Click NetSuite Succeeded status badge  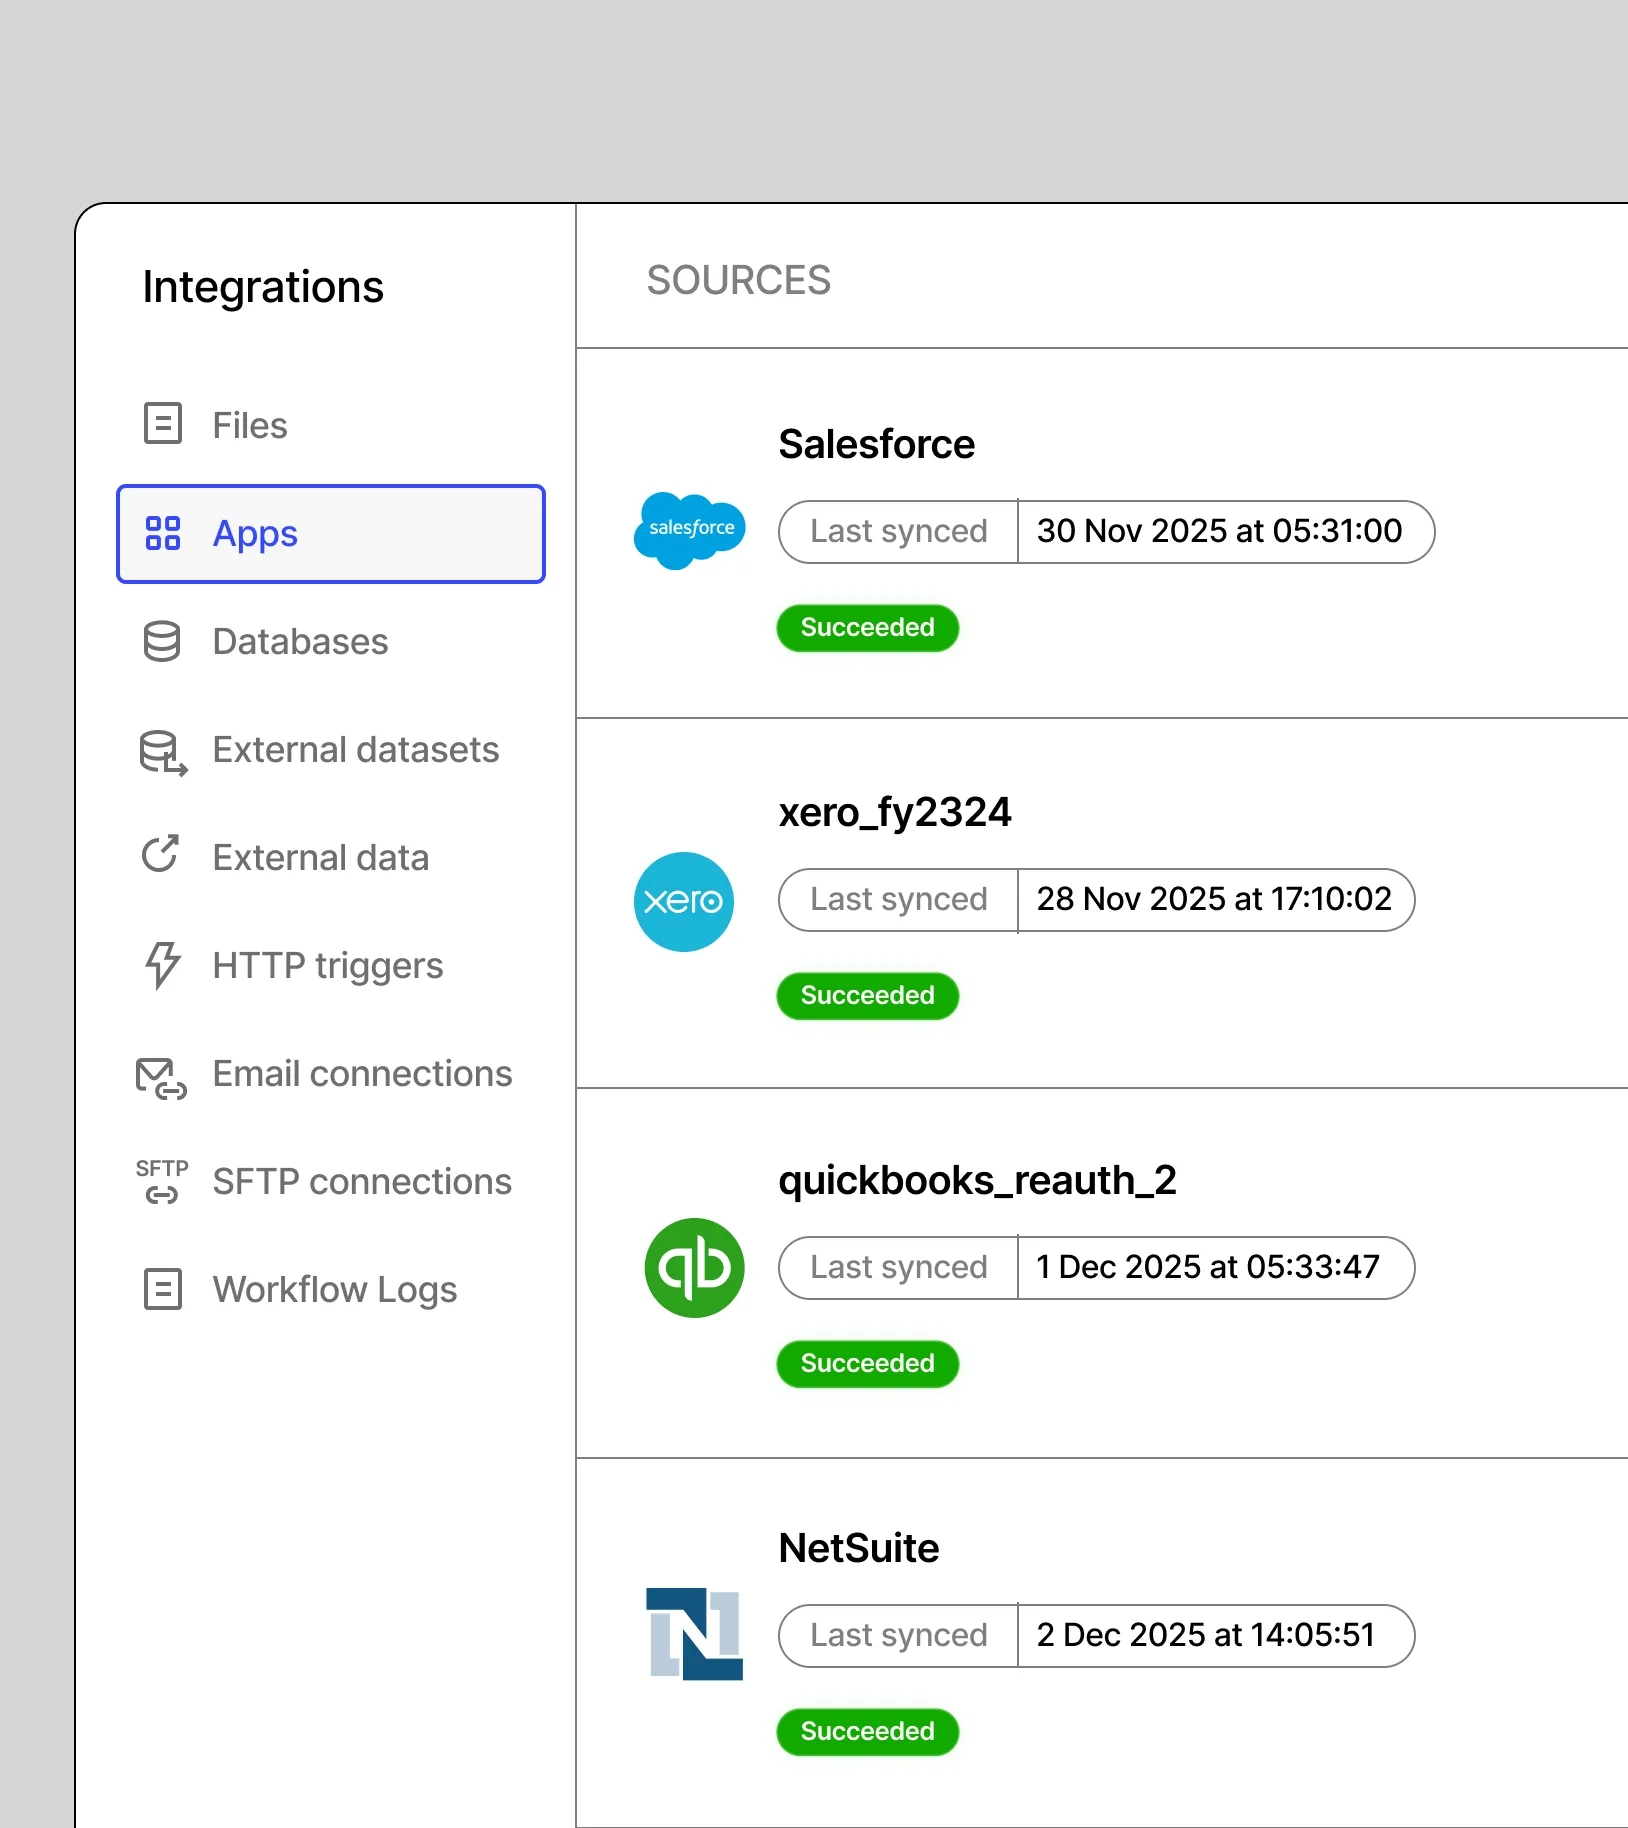point(868,1732)
